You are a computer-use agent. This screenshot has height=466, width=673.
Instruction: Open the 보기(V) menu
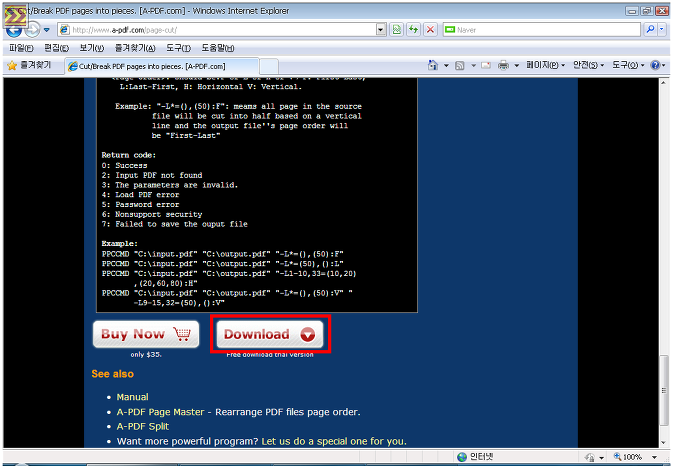tap(91, 48)
